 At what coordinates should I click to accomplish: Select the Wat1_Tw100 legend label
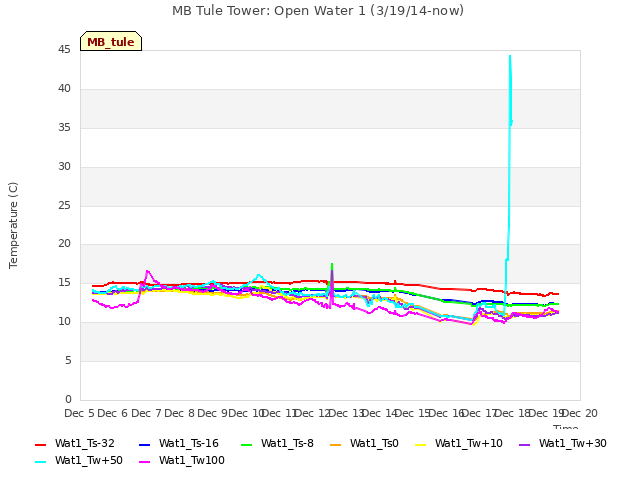[192, 461]
